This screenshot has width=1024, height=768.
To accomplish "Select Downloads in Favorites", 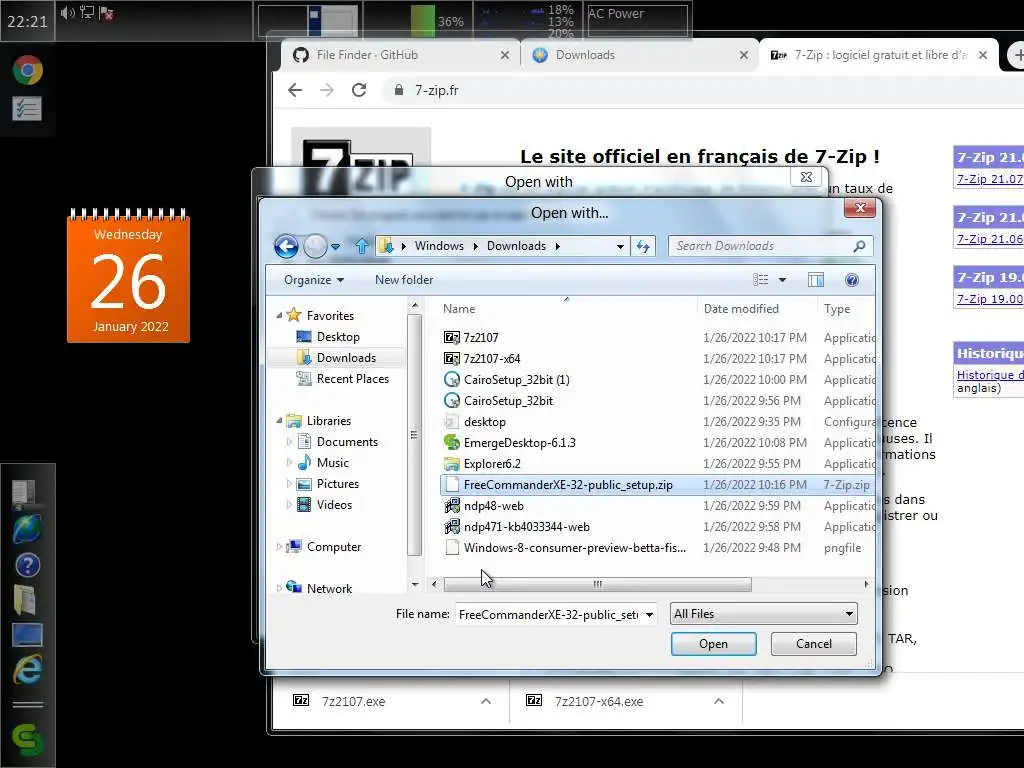I will (x=346, y=358).
